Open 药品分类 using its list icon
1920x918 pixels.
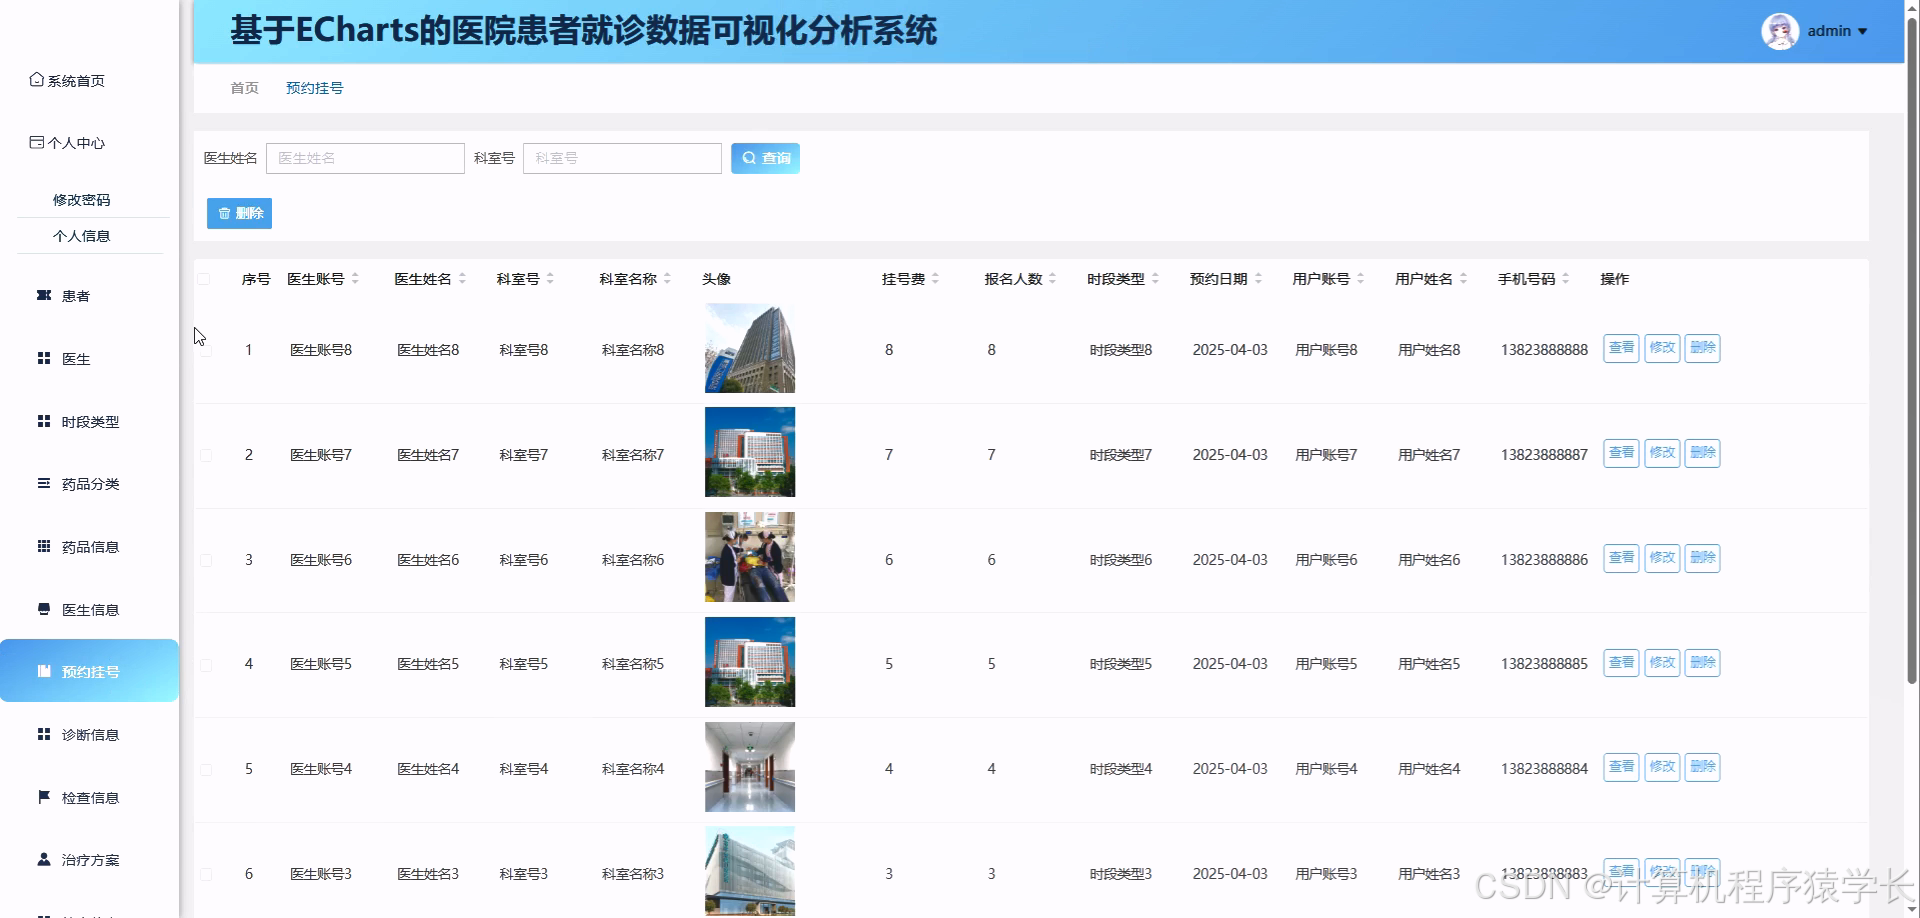pos(42,483)
